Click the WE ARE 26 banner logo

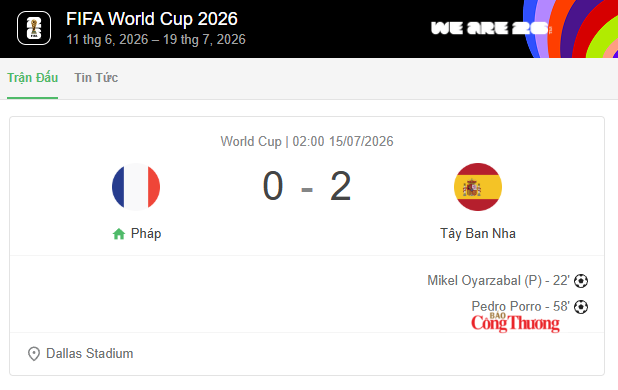(491, 28)
